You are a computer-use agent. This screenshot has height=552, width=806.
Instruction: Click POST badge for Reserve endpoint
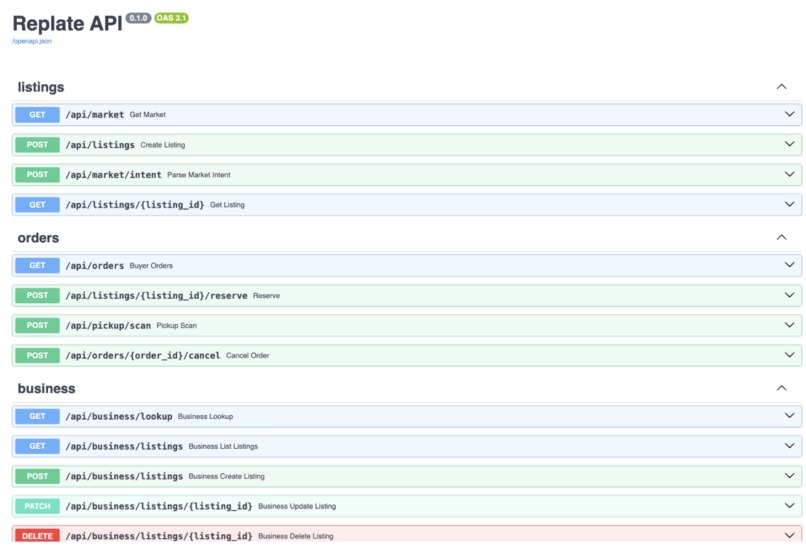pyautogui.click(x=37, y=296)
